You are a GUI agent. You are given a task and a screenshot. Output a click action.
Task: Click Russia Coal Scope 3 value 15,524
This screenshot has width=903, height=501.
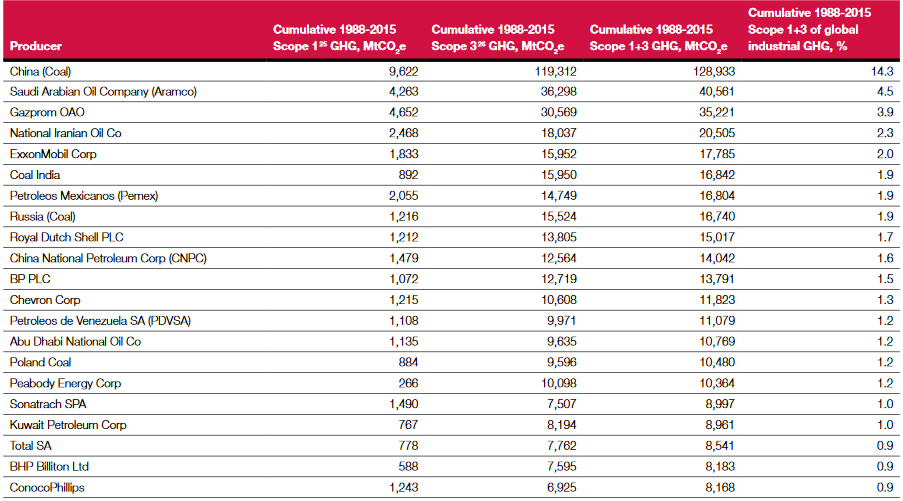click(559, 217)
